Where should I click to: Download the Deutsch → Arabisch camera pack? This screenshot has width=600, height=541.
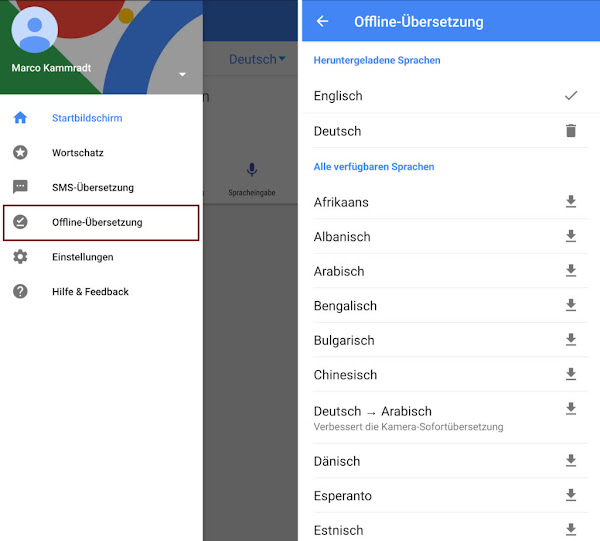point(571,408)
